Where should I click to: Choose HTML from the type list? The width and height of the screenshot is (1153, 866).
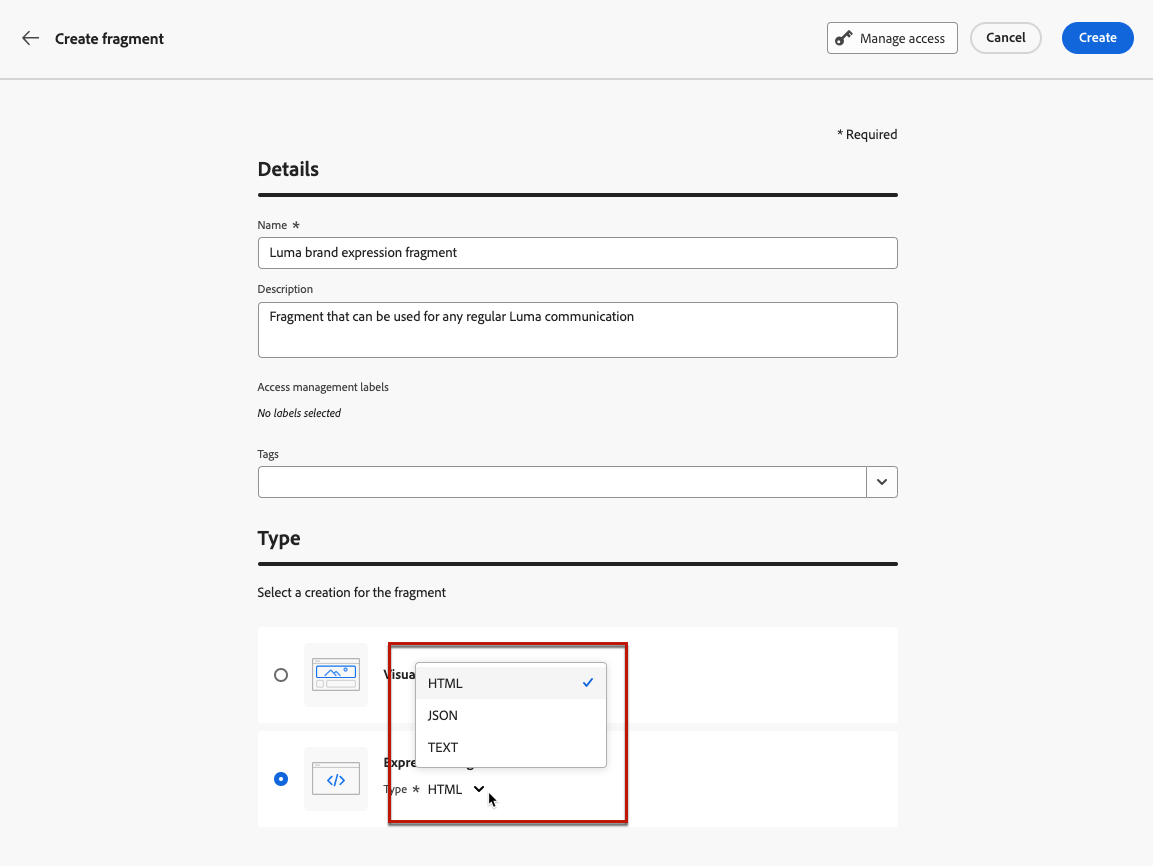(446, 683)
